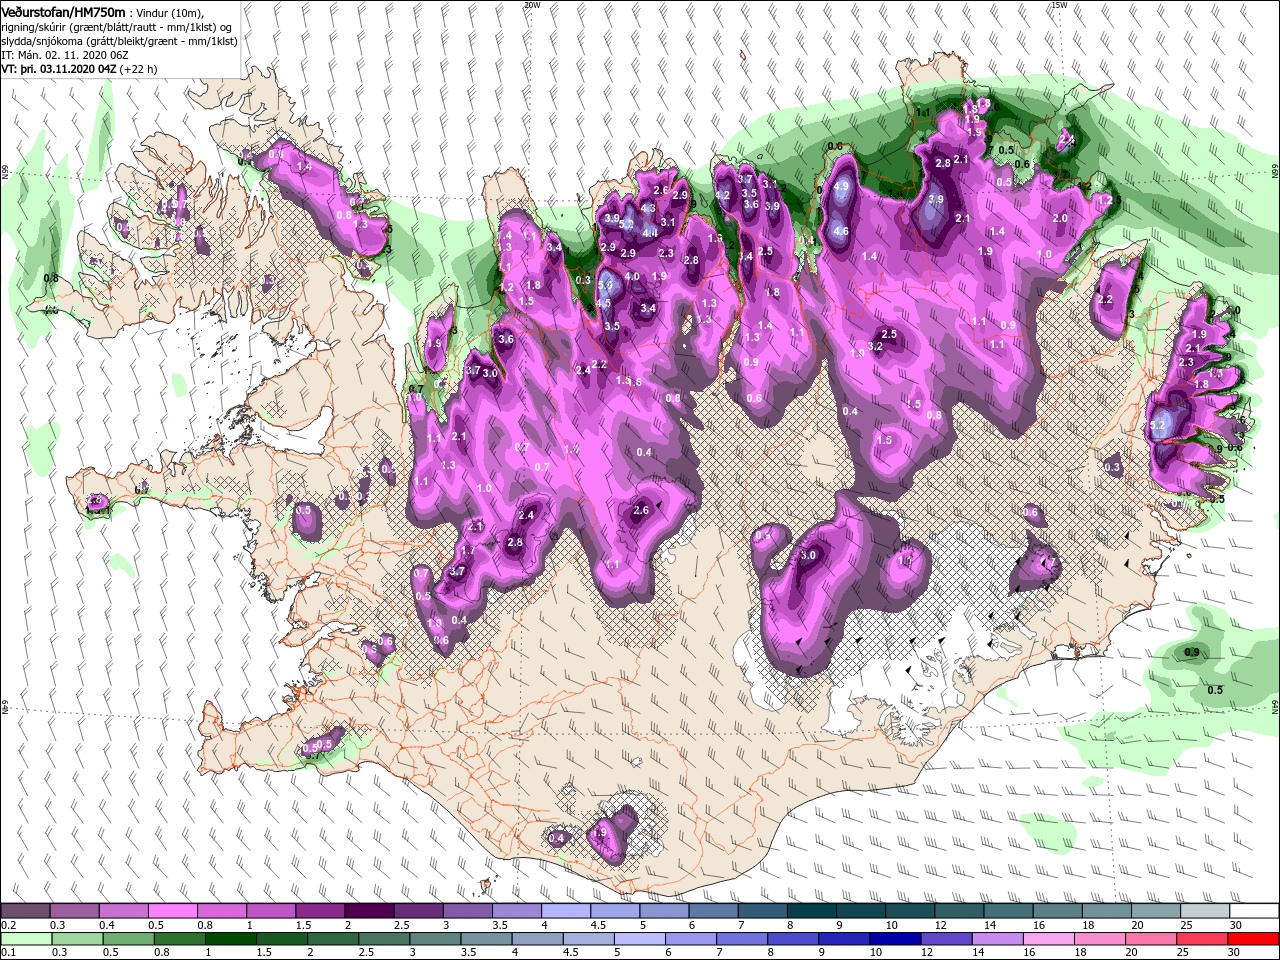Image resolution: width=1280 pixels, height=960 pixels.
Task: Pick top-row light lavender swatch at 4
Action: 565,911
